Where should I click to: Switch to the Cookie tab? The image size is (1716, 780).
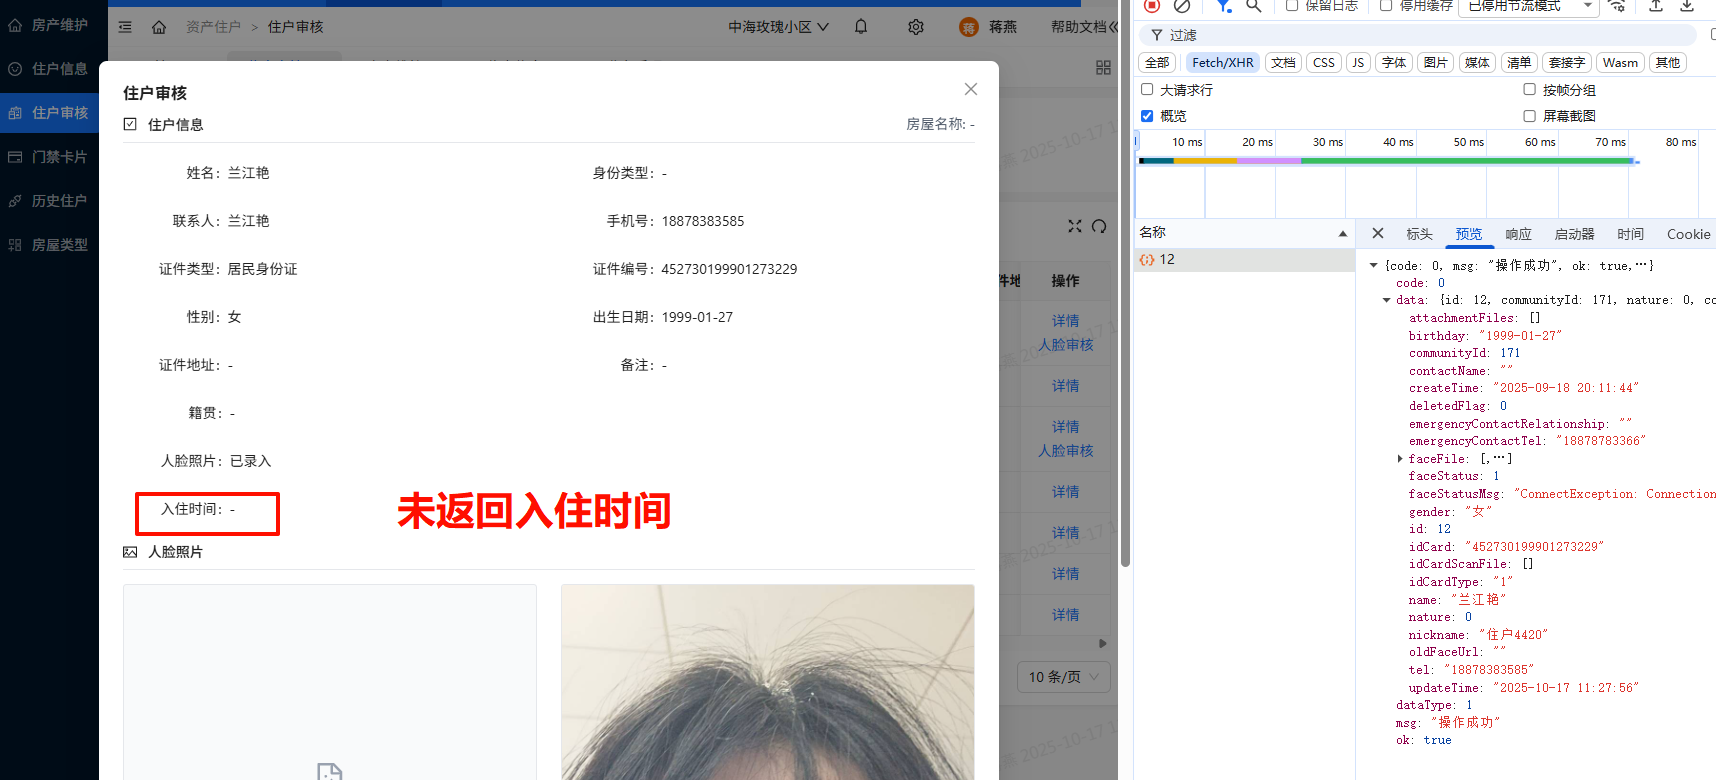pyautogui.click(x=1688, y=234)
